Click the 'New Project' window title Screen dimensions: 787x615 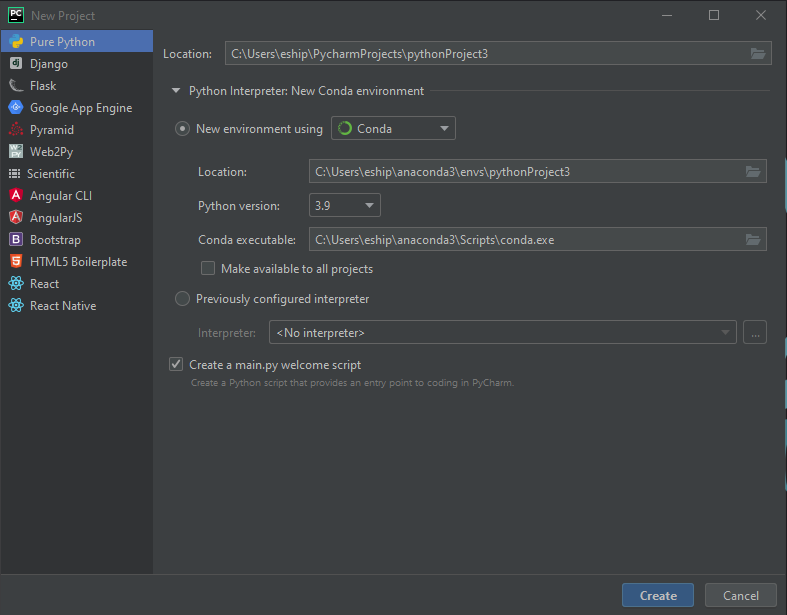[63, 16]
